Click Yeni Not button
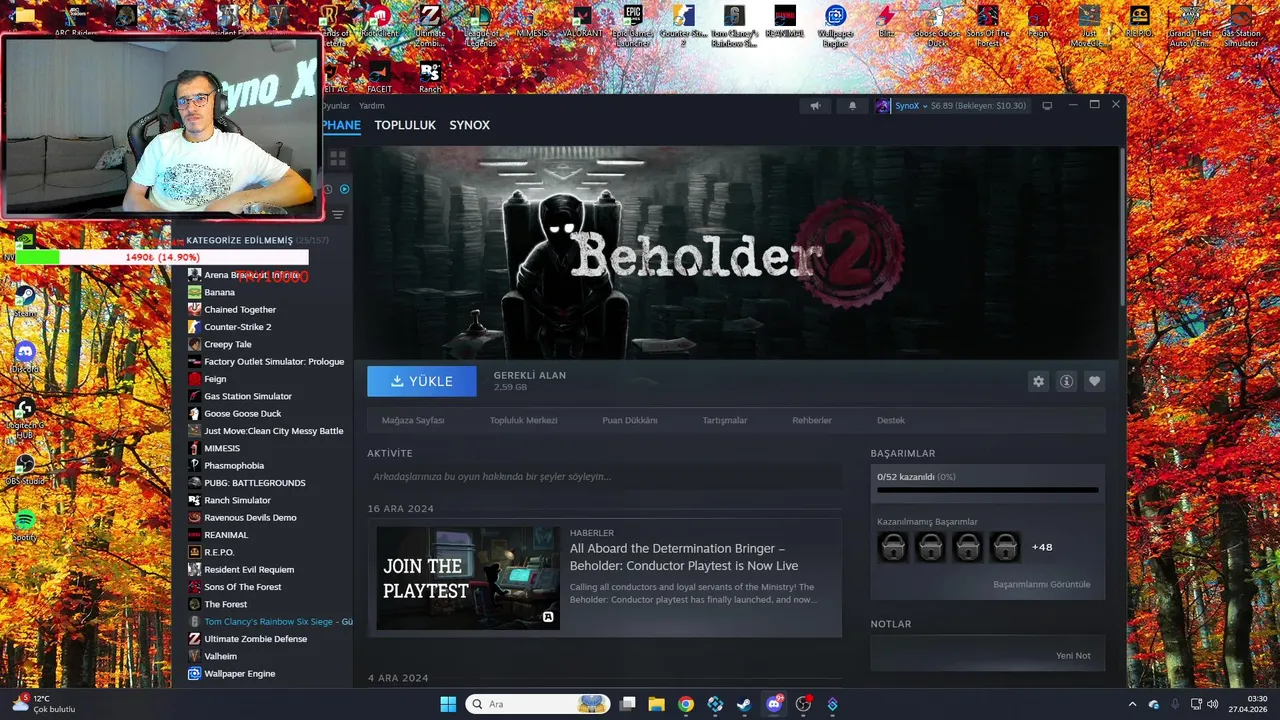This screenshot has height=720, width=1280. coord(1073,656)
